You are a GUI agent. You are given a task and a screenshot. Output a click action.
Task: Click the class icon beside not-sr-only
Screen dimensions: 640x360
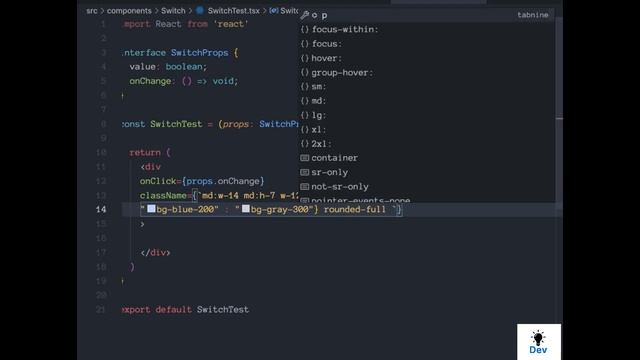tap(304, 187)
